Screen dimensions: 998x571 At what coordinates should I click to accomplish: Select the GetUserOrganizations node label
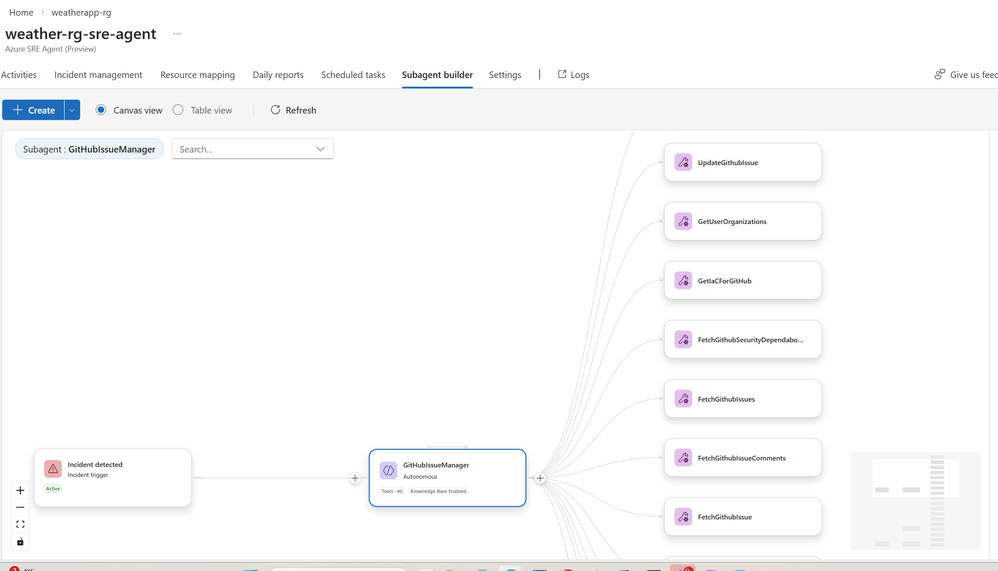(x=732, y=222)
